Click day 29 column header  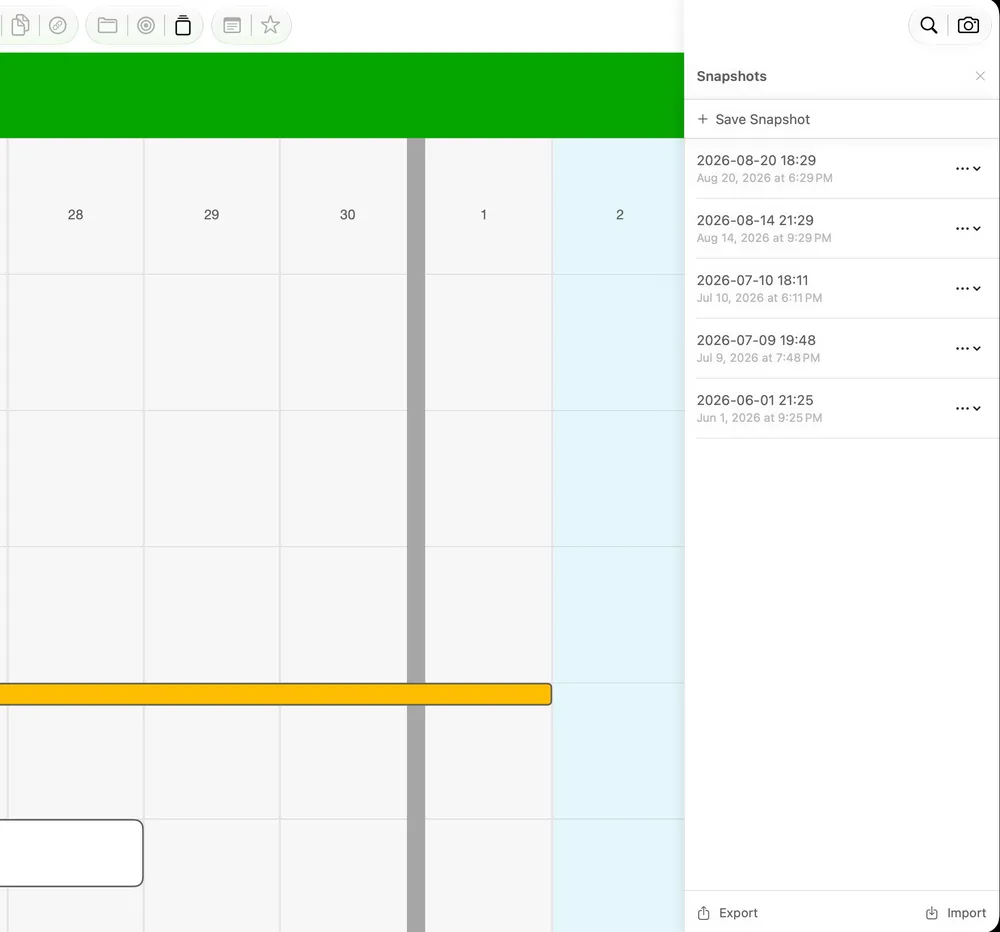pyautogui.click(x=211, y=215)
